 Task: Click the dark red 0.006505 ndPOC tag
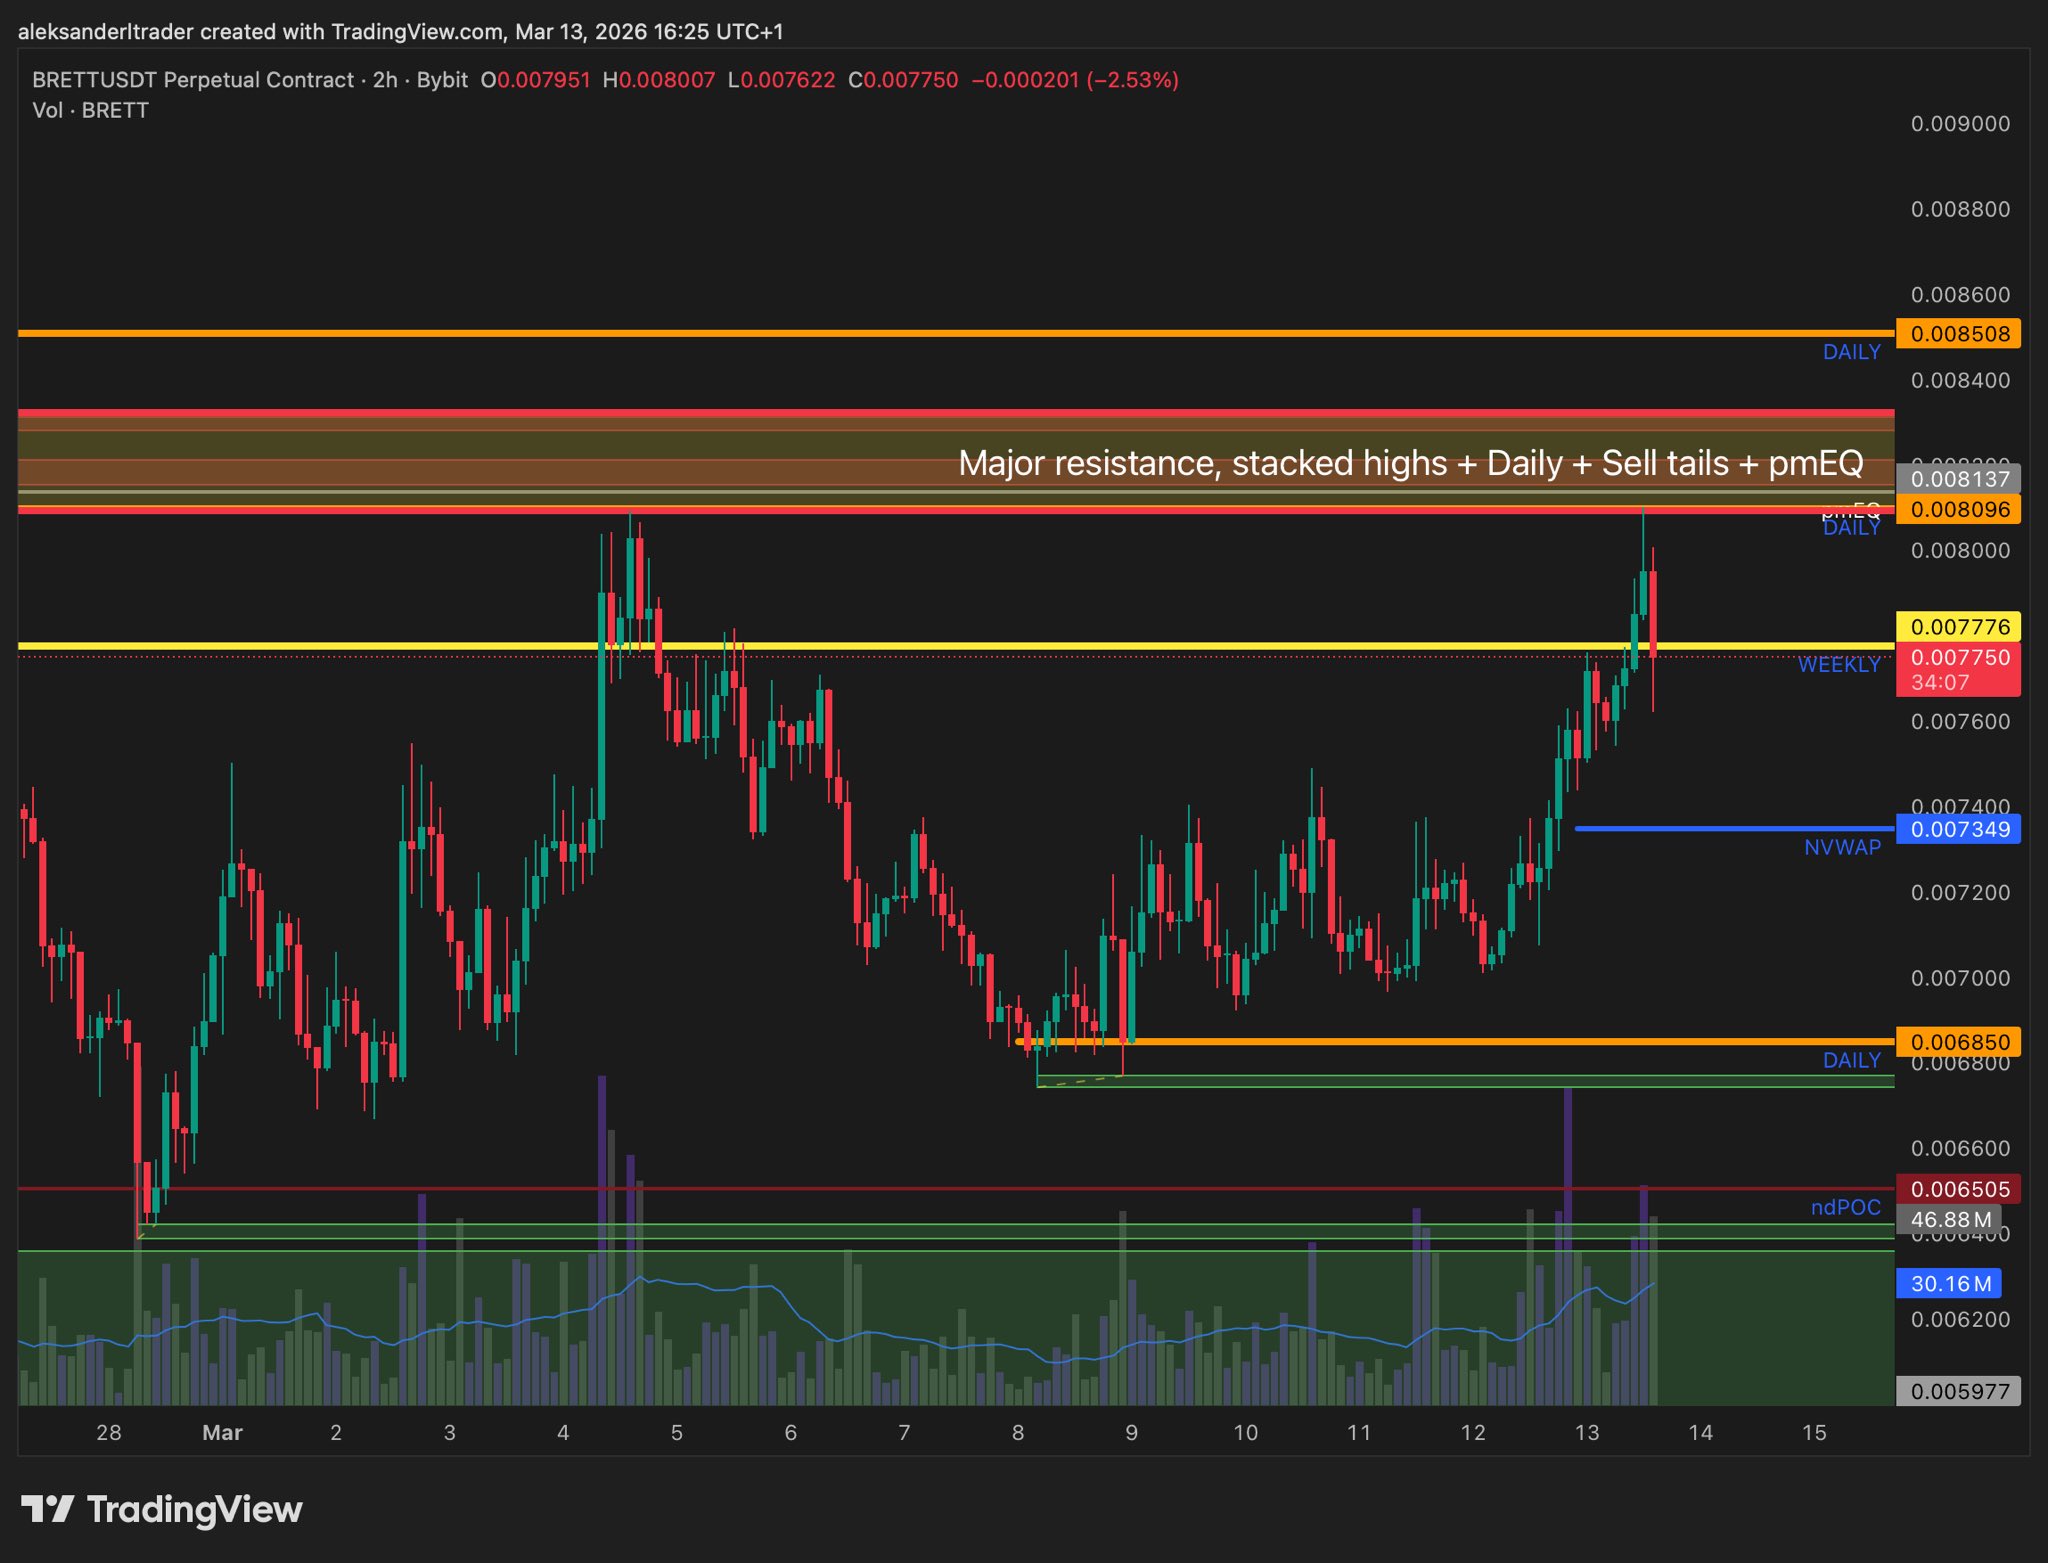1958,1189
